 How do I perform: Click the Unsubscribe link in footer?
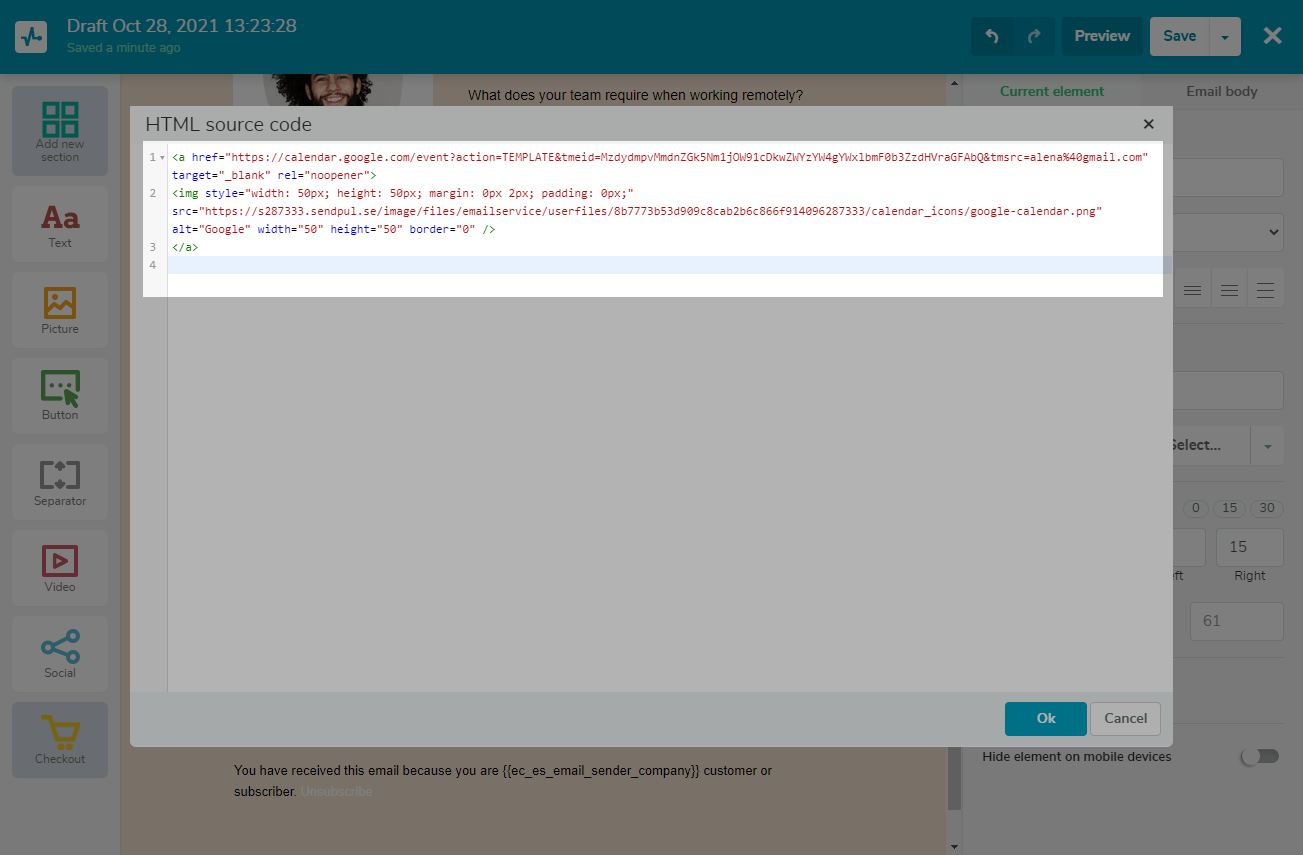(337, 791)
